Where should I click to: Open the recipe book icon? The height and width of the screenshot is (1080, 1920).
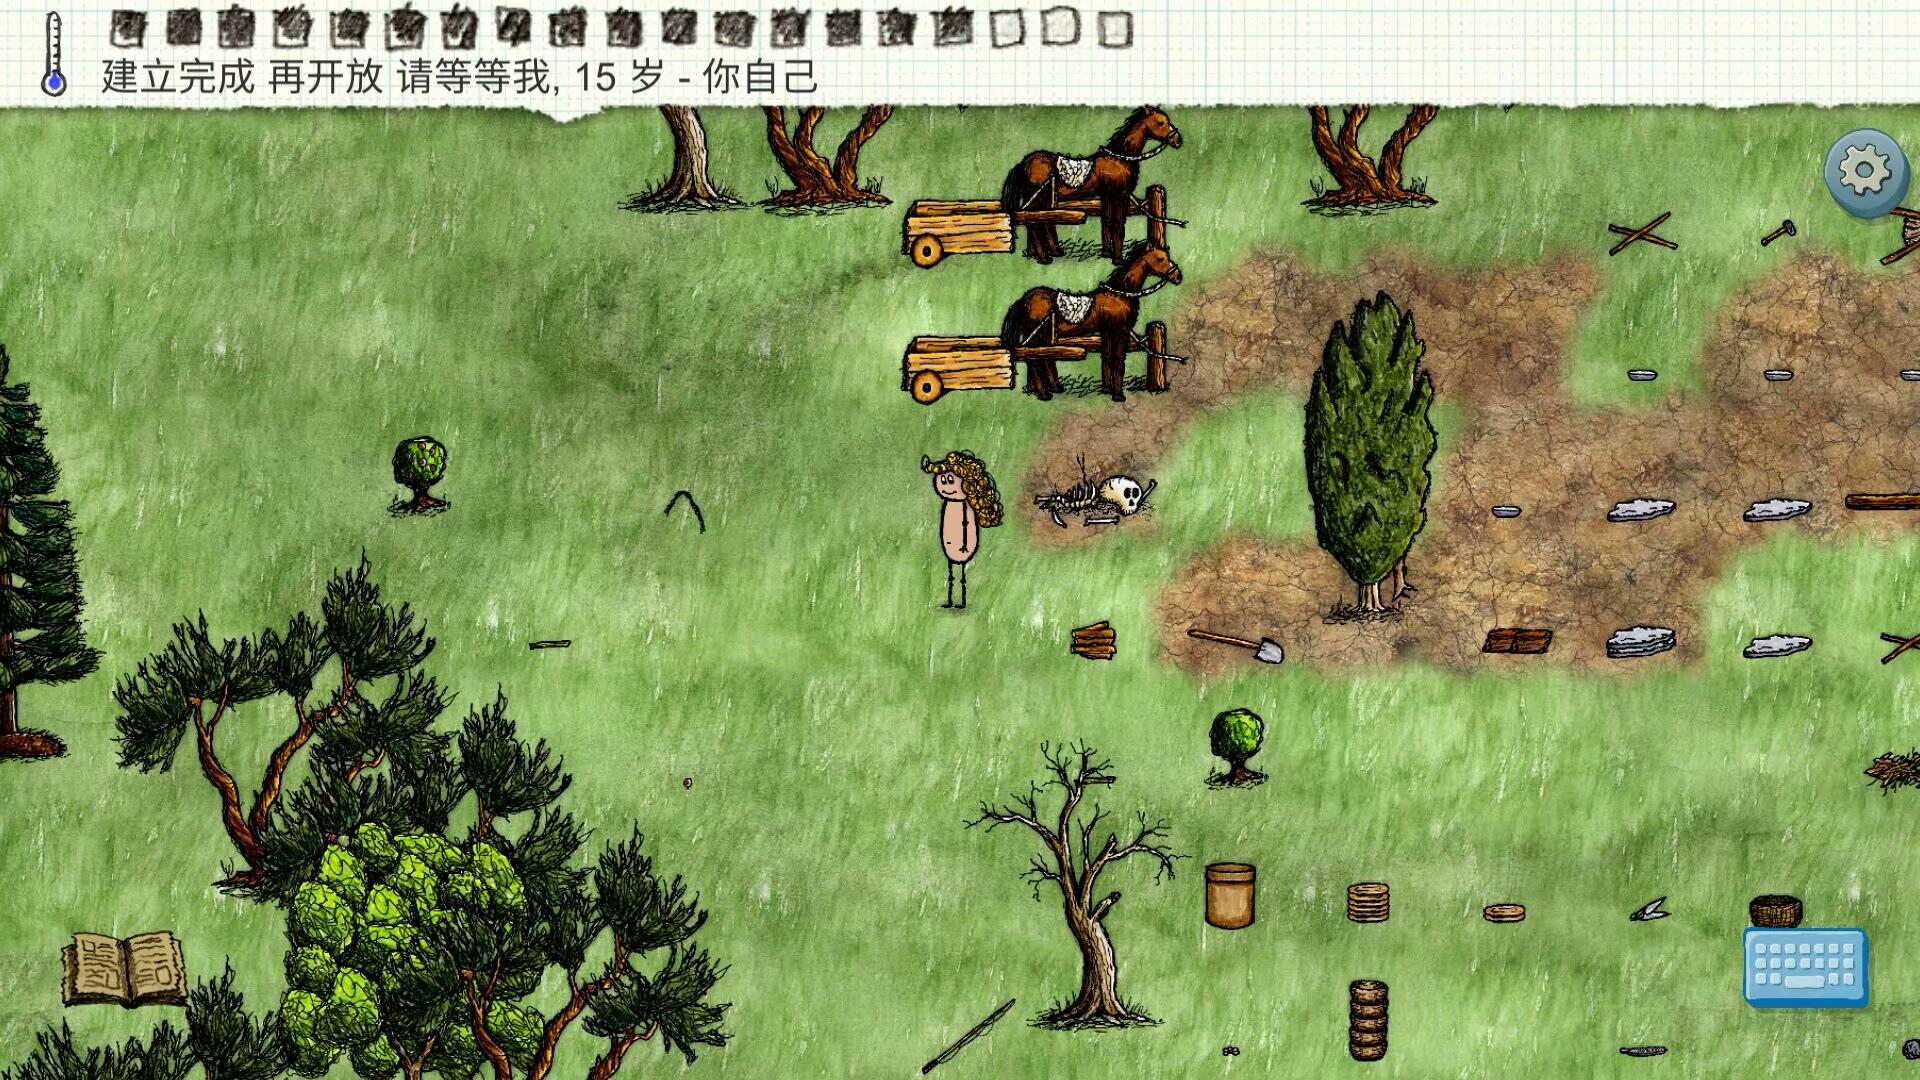pyautogui.click(x=124, y=968)
